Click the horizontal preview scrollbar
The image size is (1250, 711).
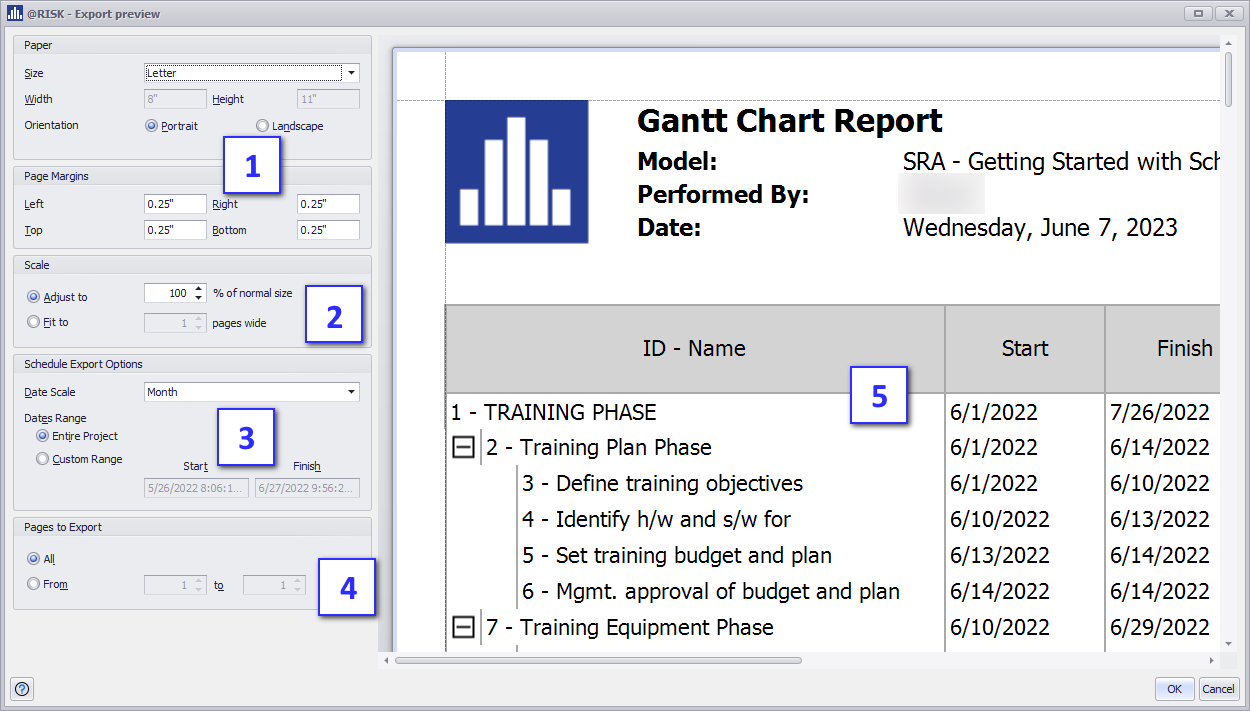click(x=598, y=660)
